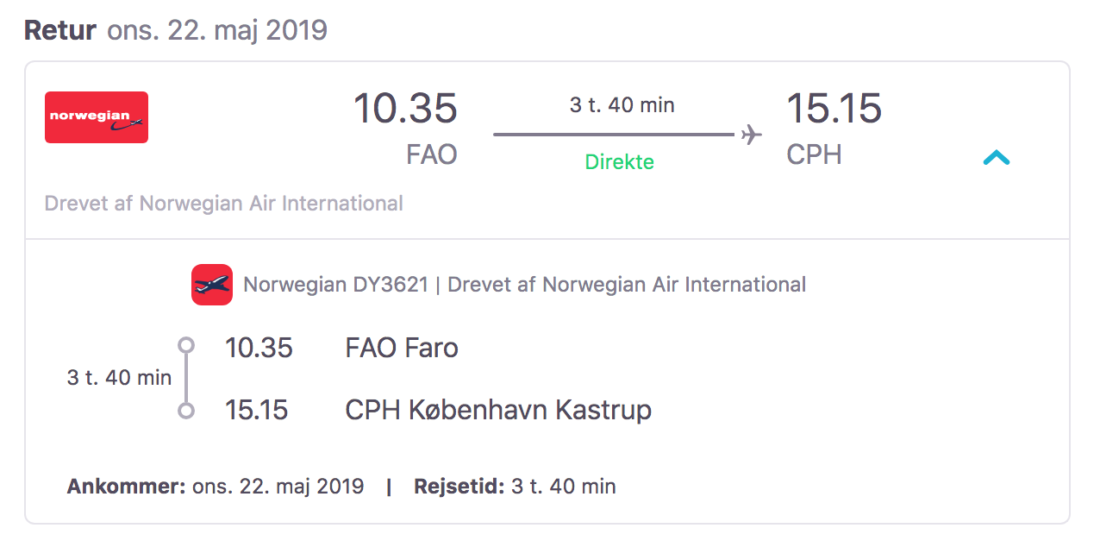This screenshot has width=1100, height=547.
Task: Click CPH København Kastrup airport name
Action: (x=498, y=410)
